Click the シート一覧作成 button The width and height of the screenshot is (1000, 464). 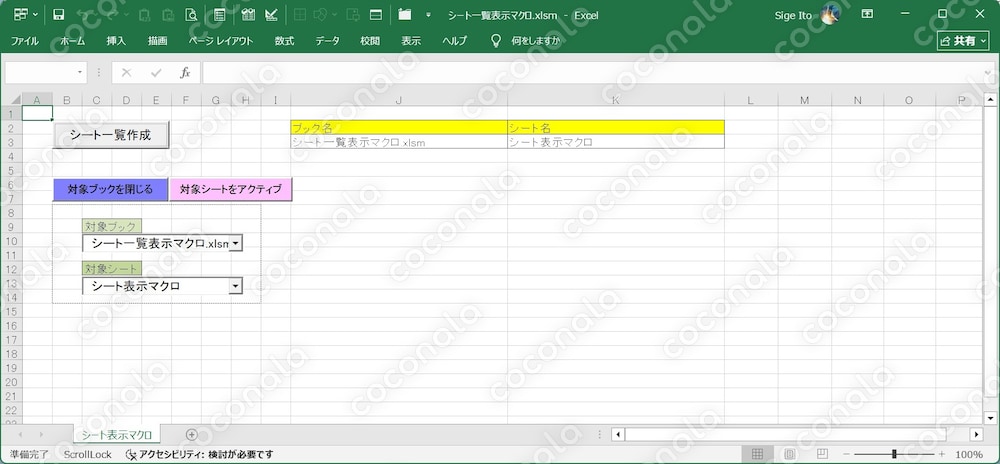111,134
